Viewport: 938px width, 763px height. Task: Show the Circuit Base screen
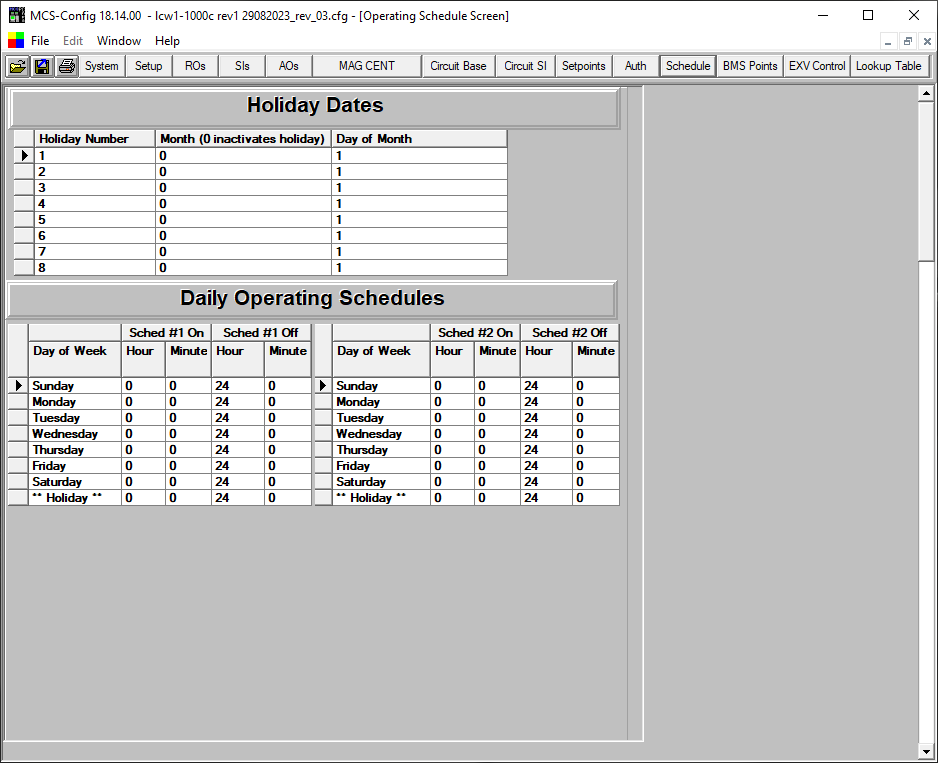coord(458,66)
